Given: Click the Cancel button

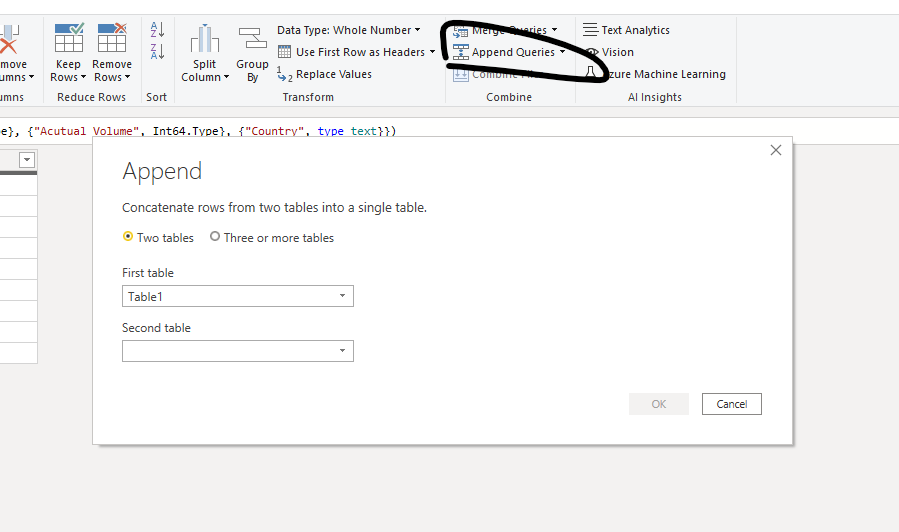Looking at the screenshot, I should tap(732, 404).
